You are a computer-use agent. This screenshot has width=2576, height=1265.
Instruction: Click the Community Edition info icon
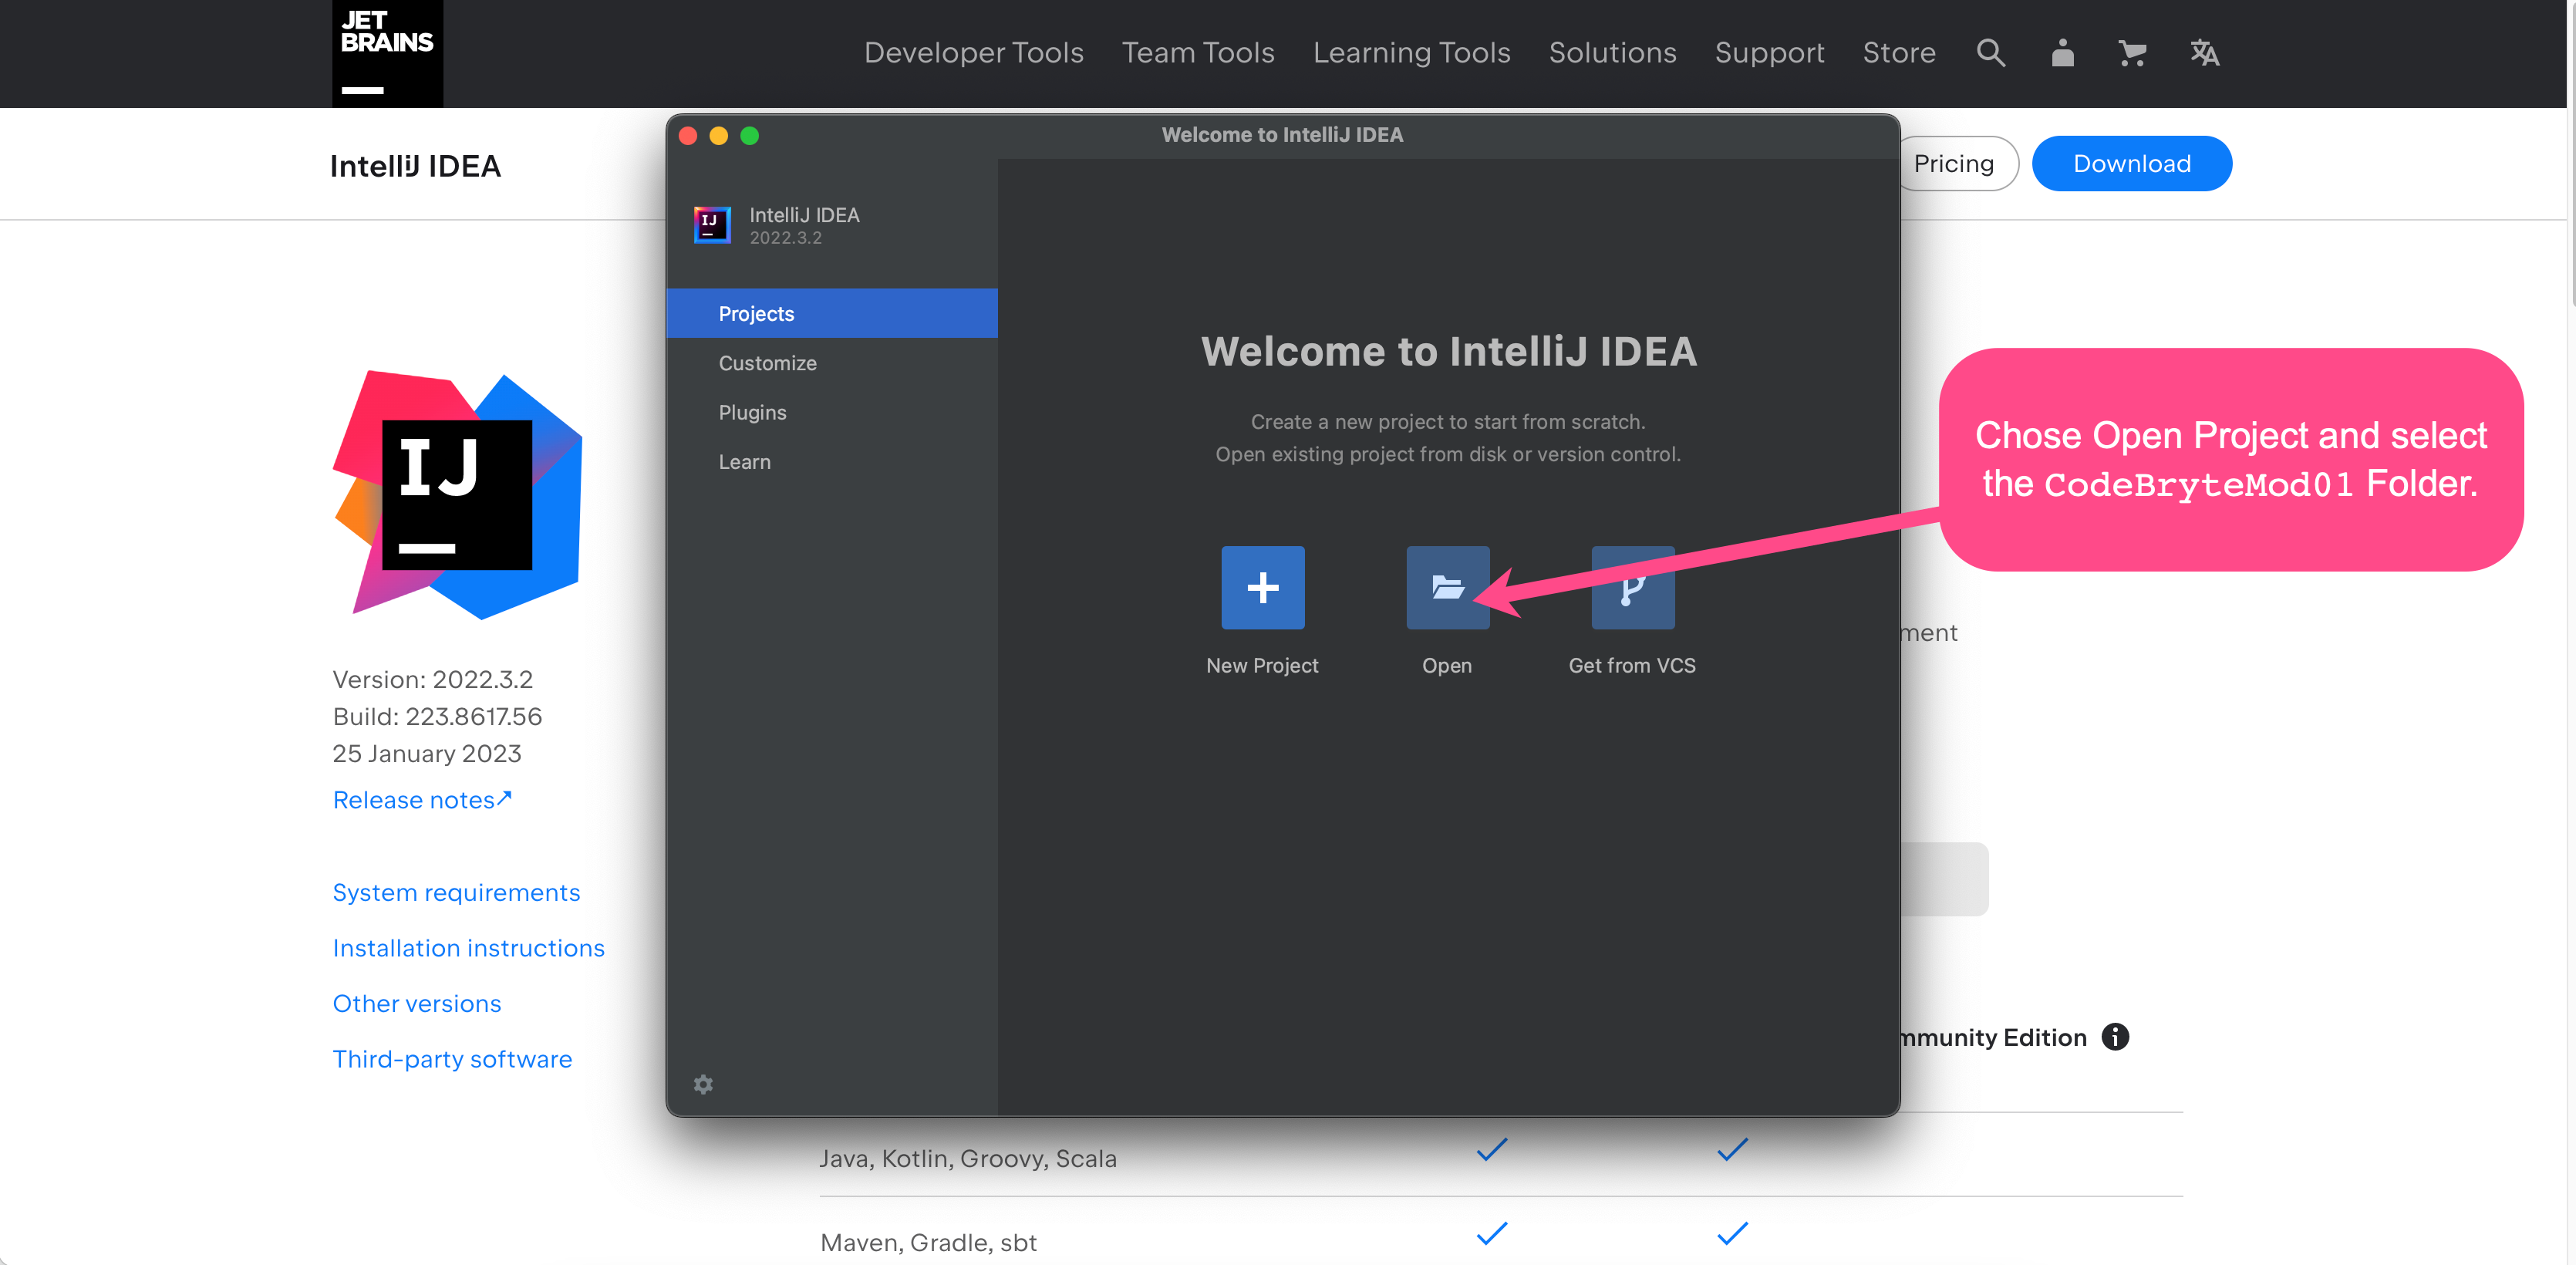[x=2115, y=1037]
